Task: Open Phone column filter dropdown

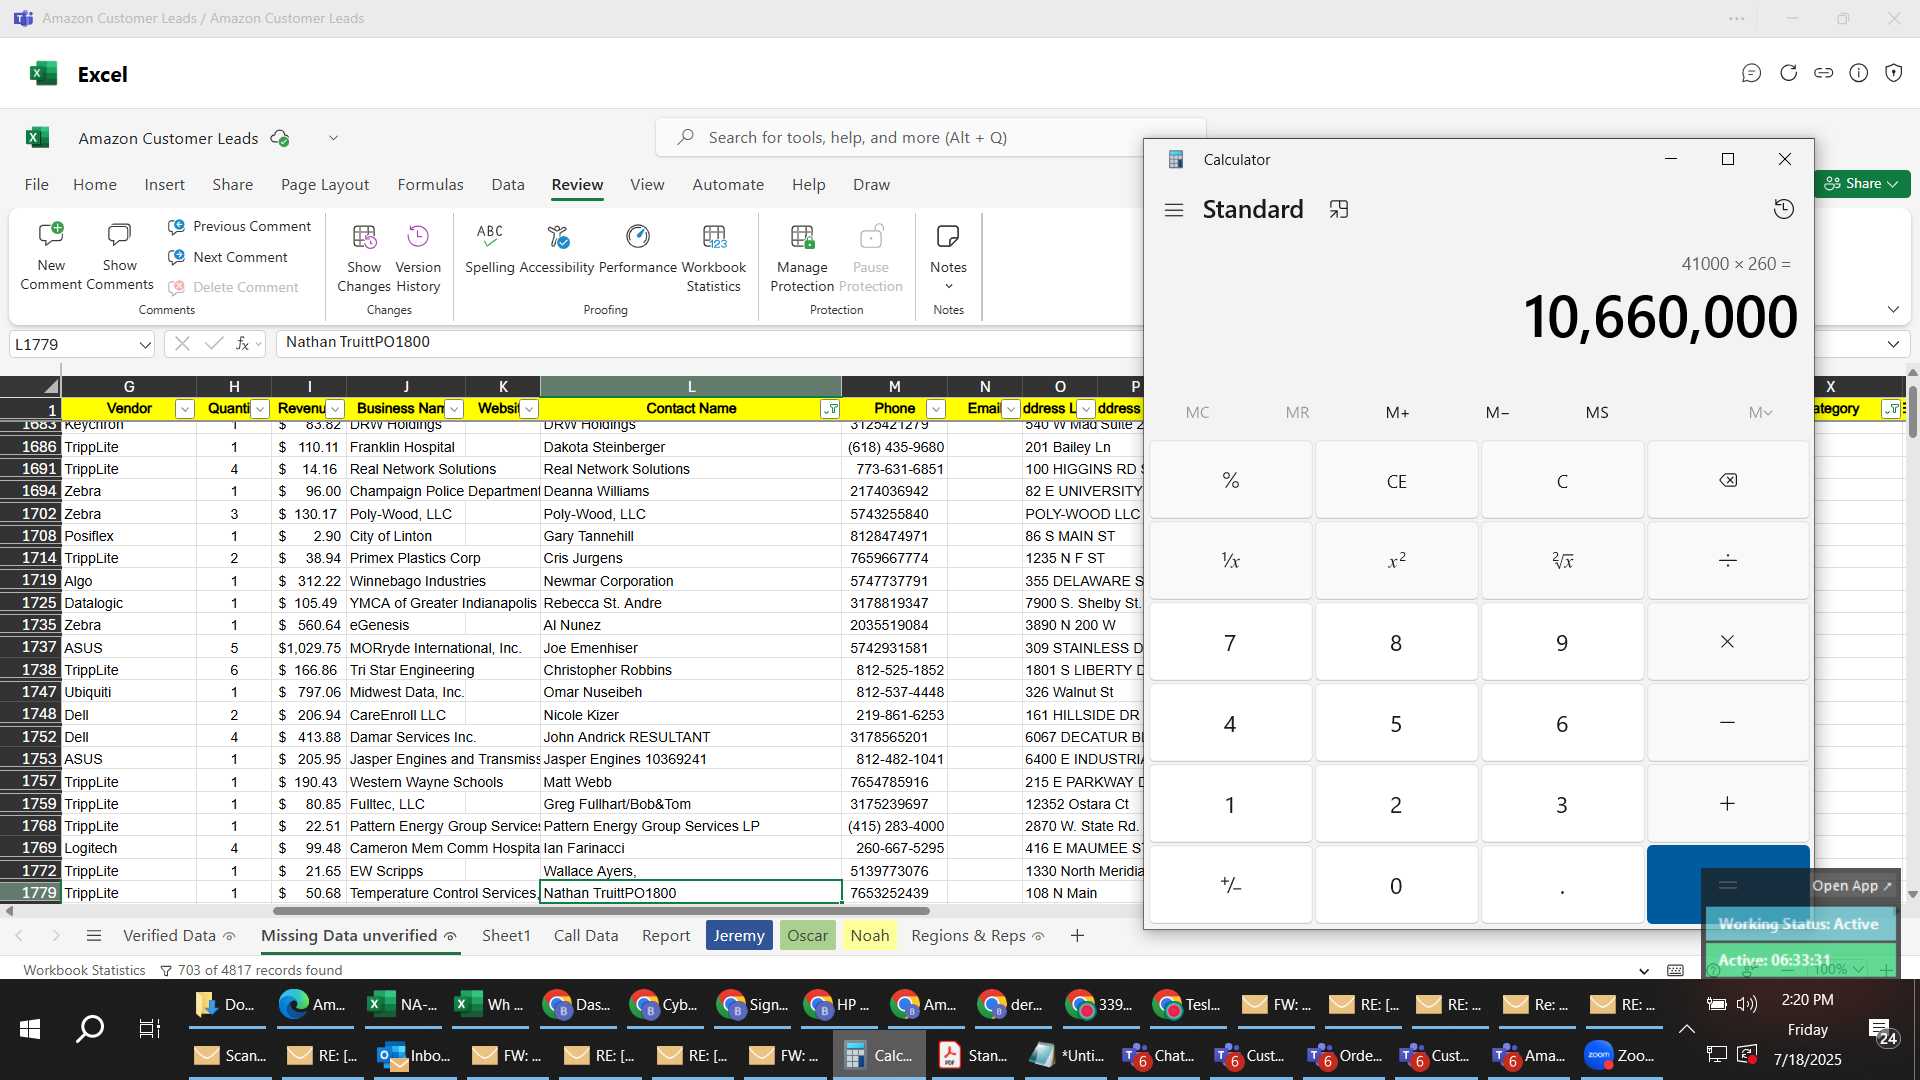Action: 936,409
